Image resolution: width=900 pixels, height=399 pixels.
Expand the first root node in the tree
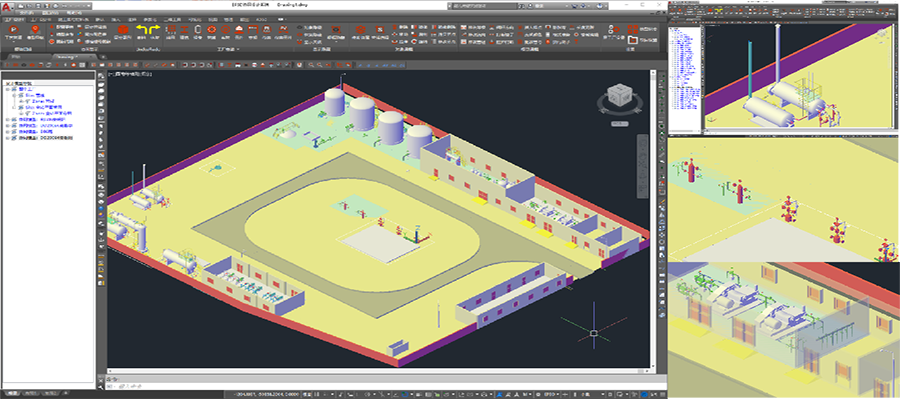[7, 89]
